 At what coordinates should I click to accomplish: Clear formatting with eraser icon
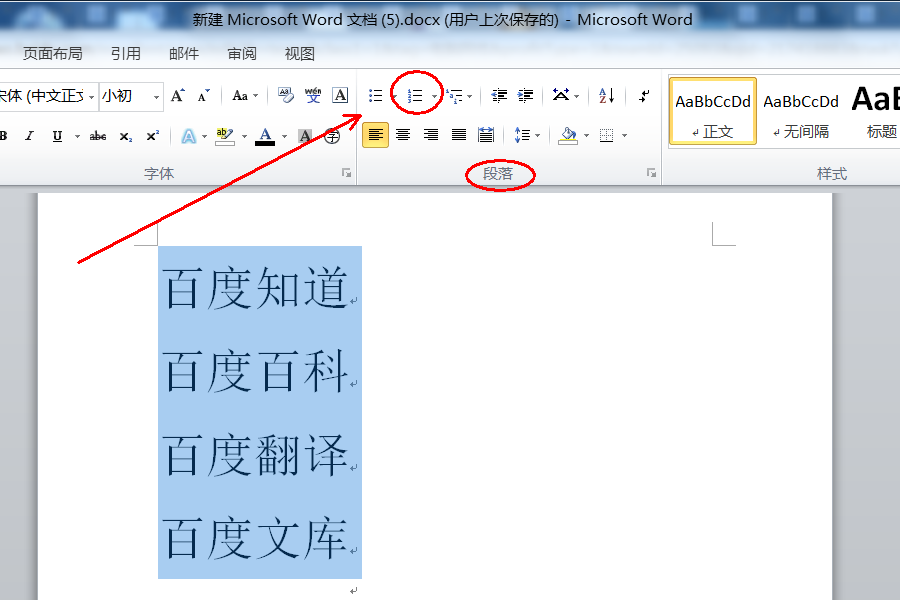click(285, 95)
